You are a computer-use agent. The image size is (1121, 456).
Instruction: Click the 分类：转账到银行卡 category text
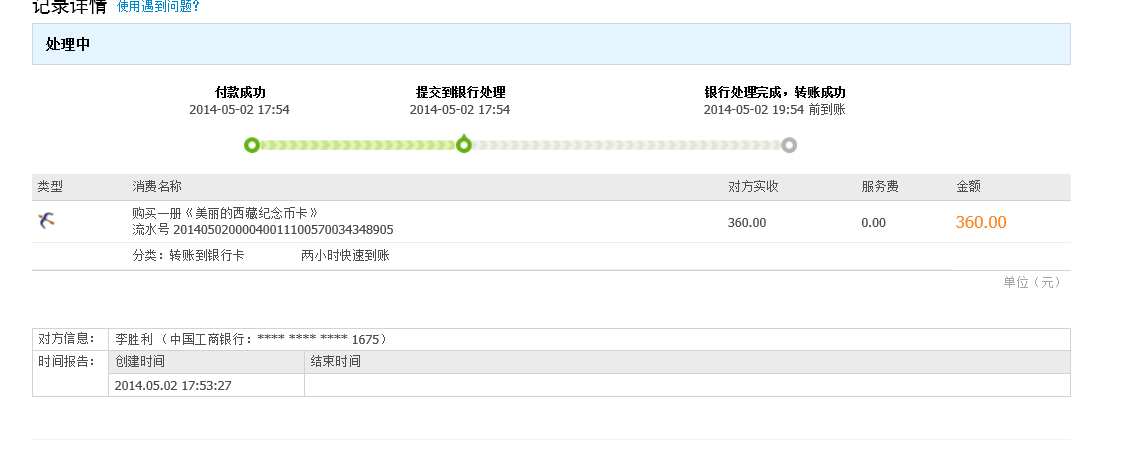[188, 256]
